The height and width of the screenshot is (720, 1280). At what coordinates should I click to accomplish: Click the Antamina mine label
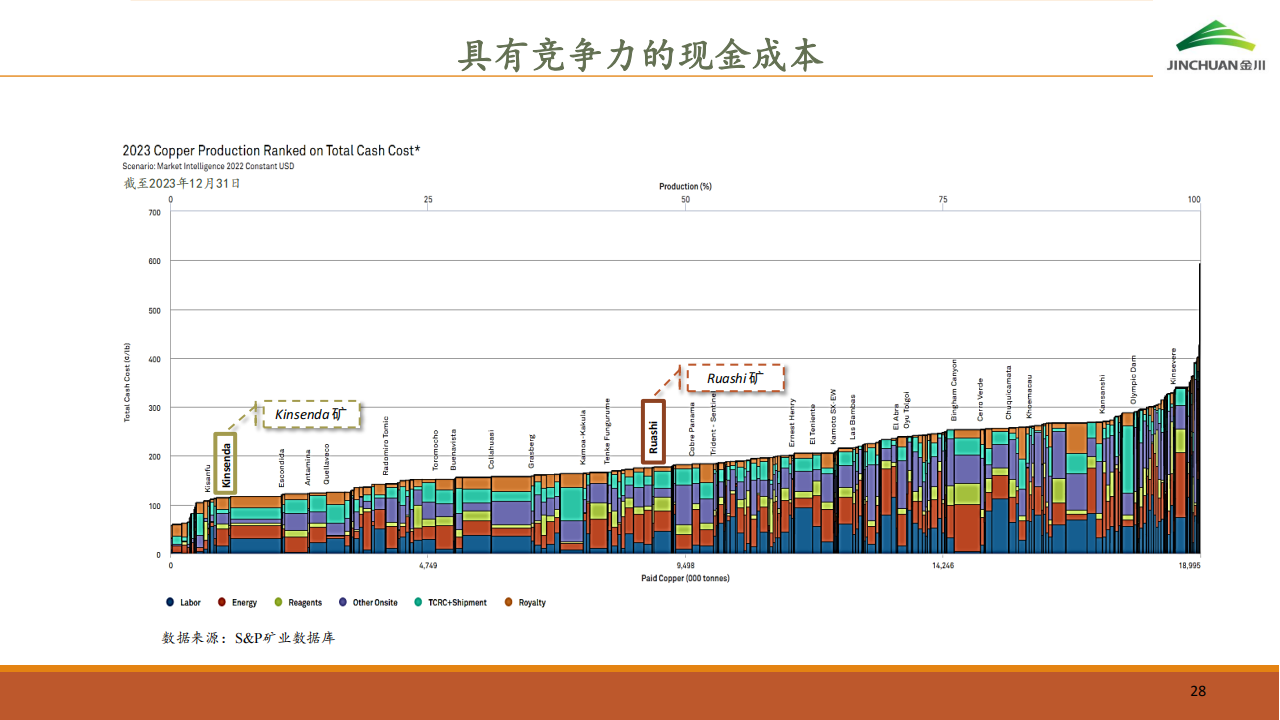pos(308,468)
